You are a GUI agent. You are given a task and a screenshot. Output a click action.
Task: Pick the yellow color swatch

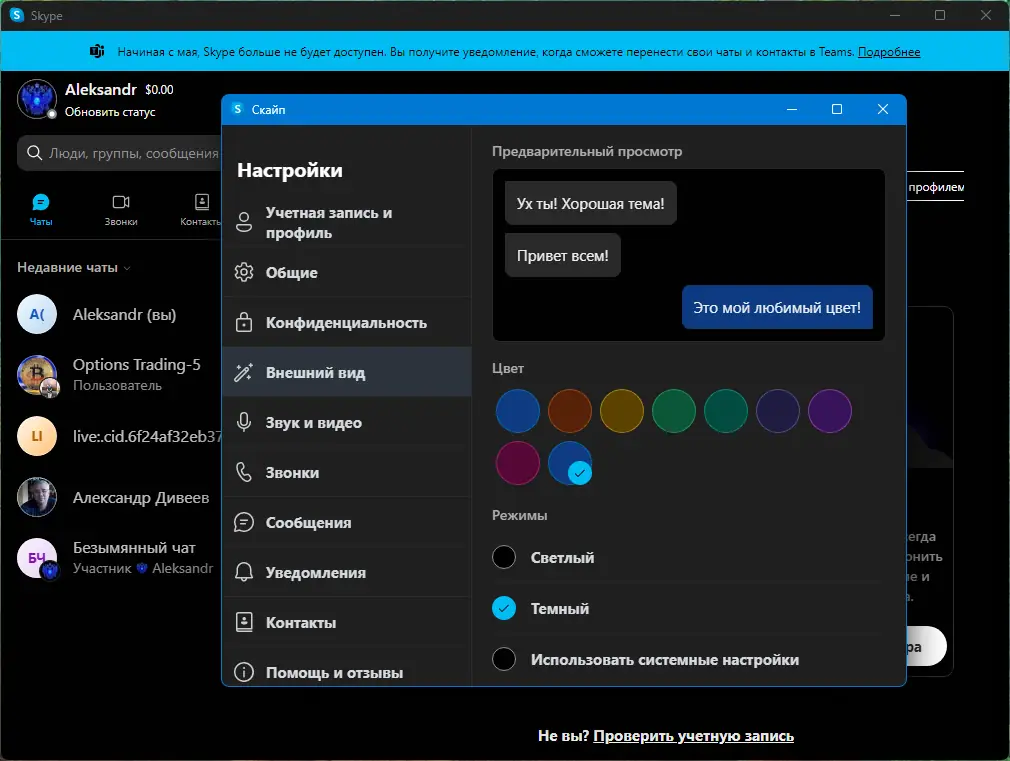[622, 411]
